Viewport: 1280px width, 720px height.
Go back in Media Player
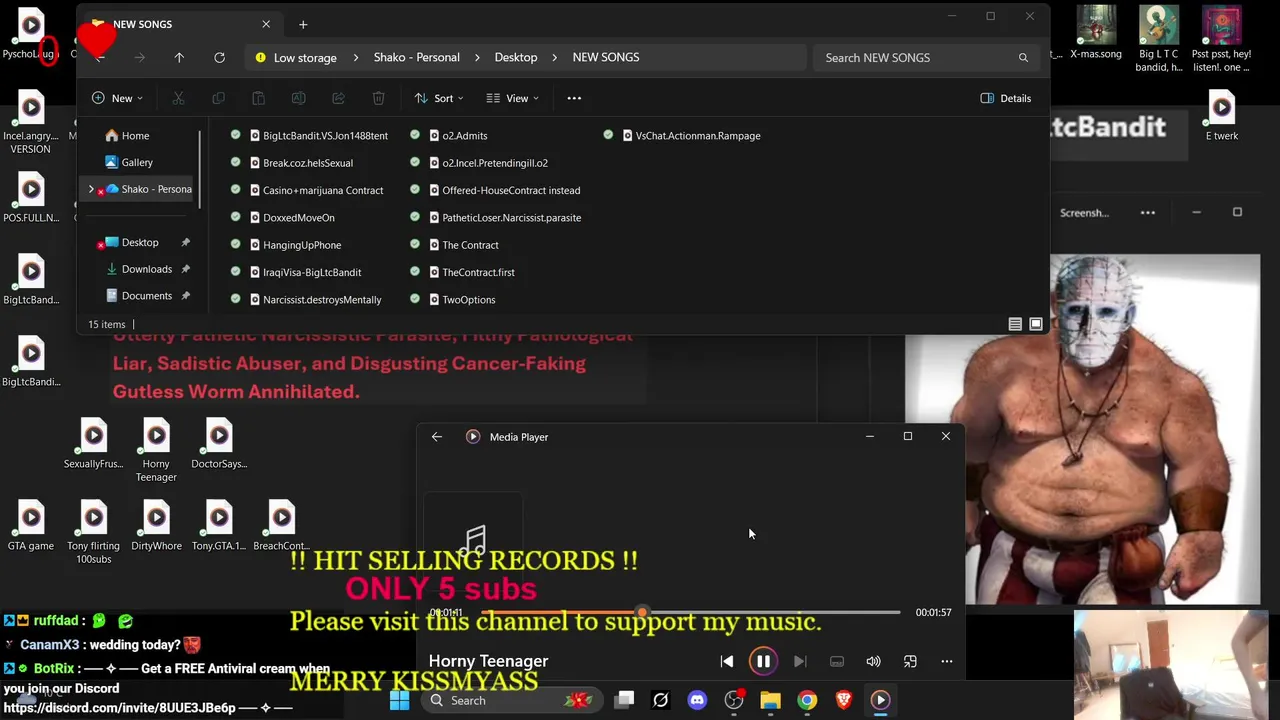coord(437,437)
